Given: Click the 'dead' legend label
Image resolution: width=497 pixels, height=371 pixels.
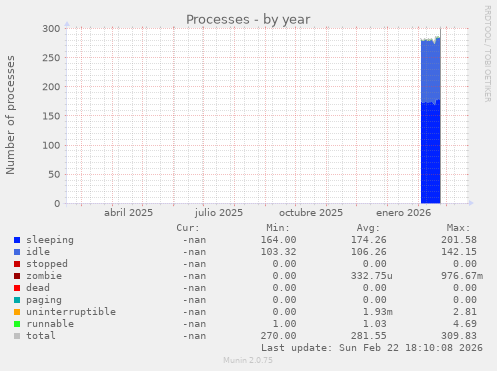Looking at the screenshot, I should (38, 288).
